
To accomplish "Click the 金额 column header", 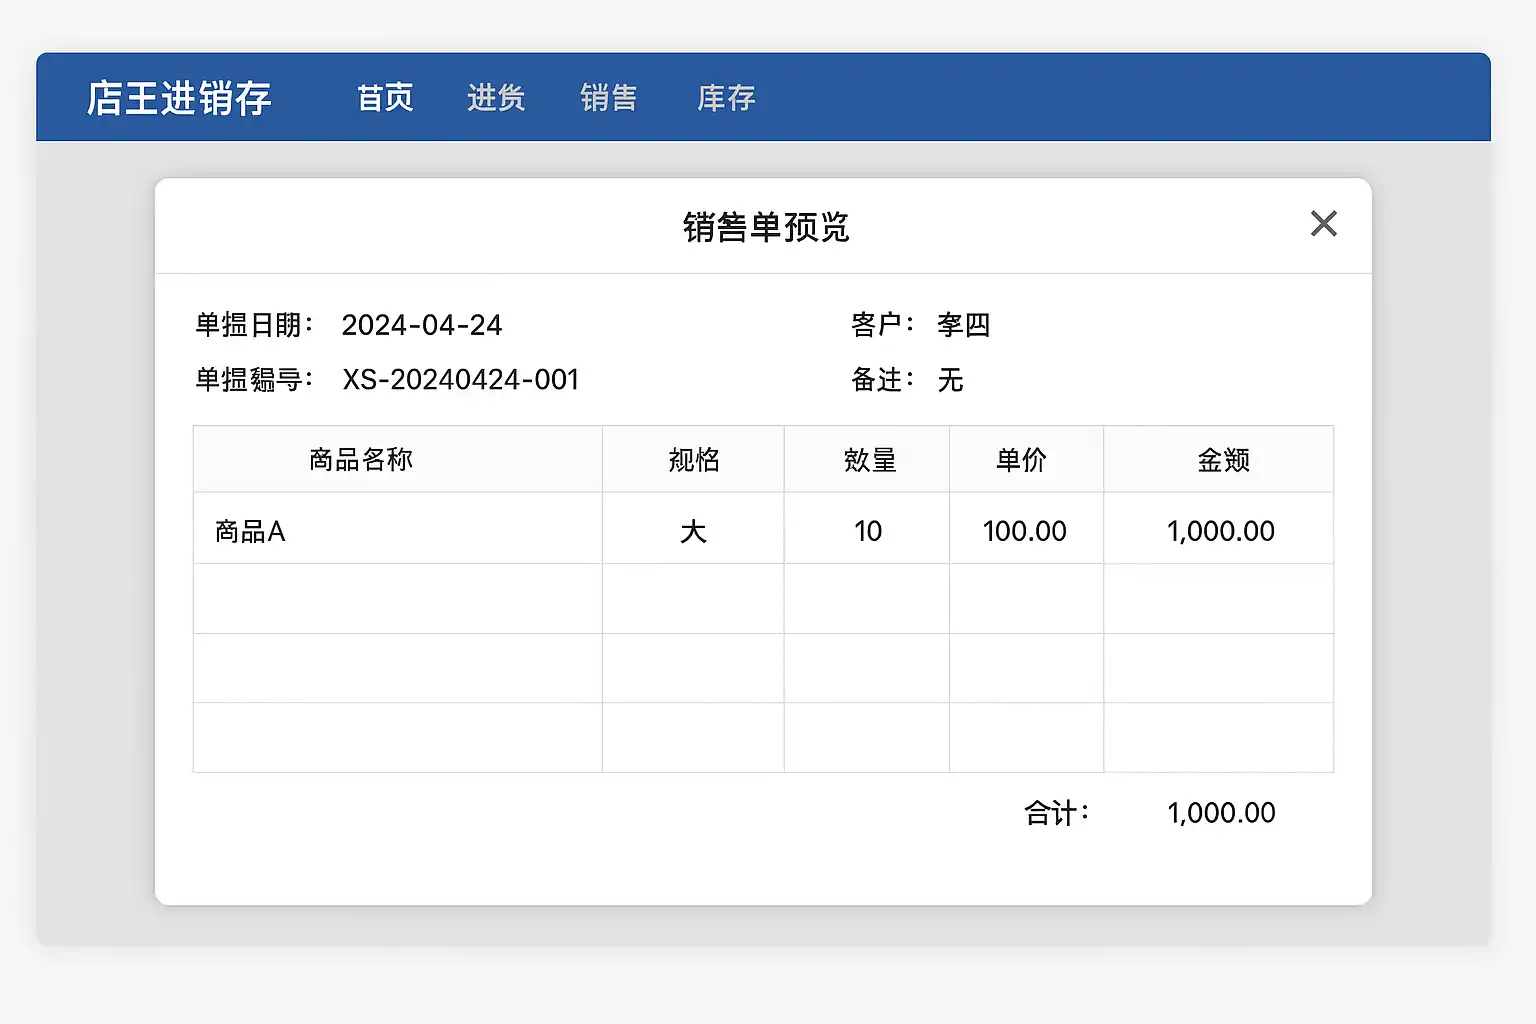I will [x=1223, y=460].
